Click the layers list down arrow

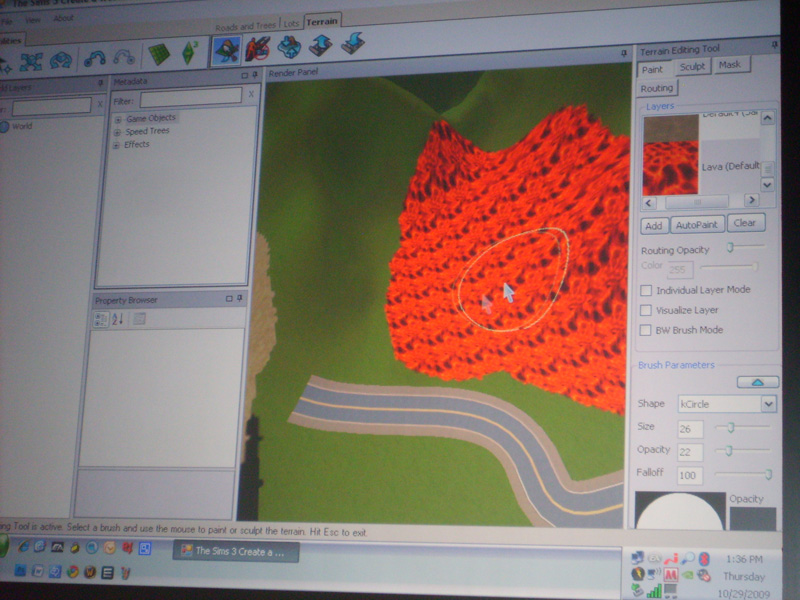click(767, 184)
